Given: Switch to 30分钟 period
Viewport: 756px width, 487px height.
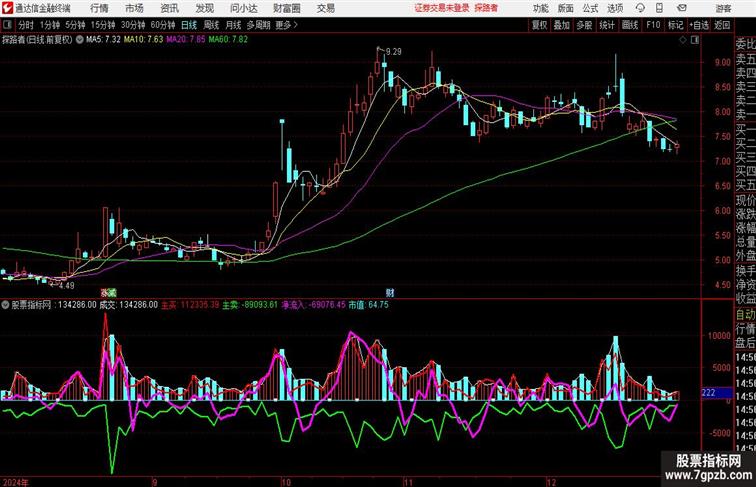Looking at the screenshot, I should 133,25.
